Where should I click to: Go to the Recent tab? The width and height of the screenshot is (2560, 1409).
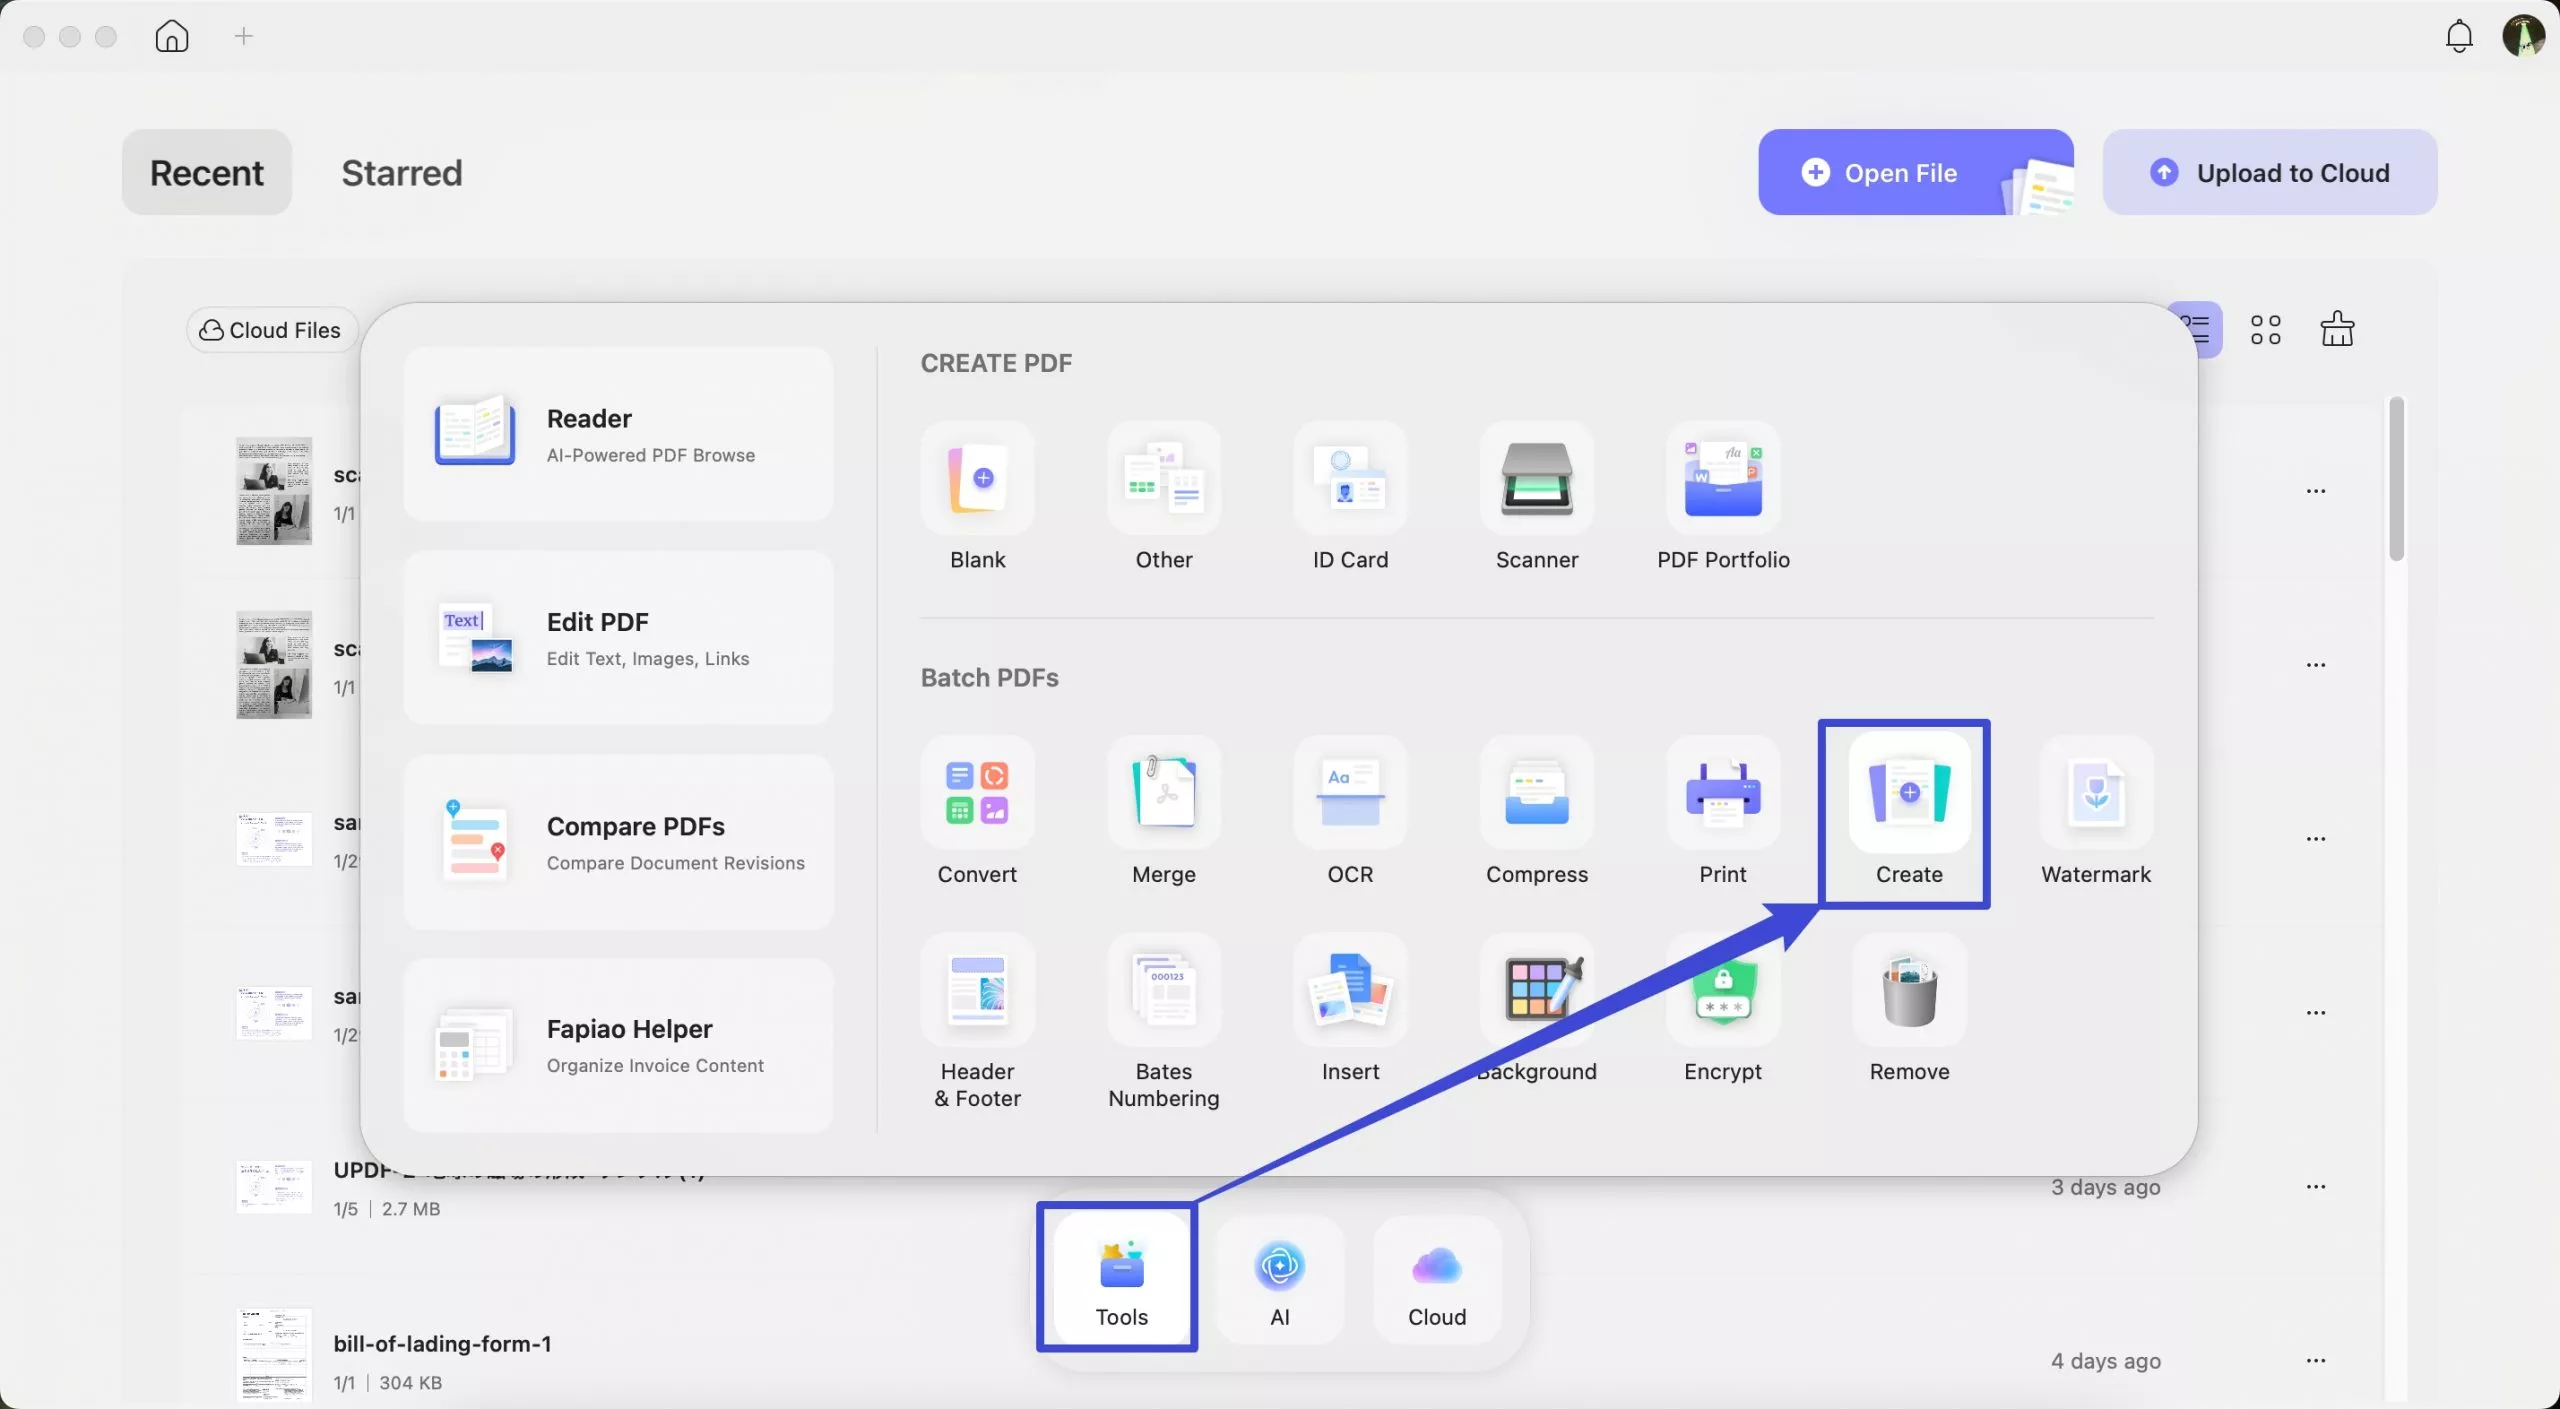coord(206,172)
